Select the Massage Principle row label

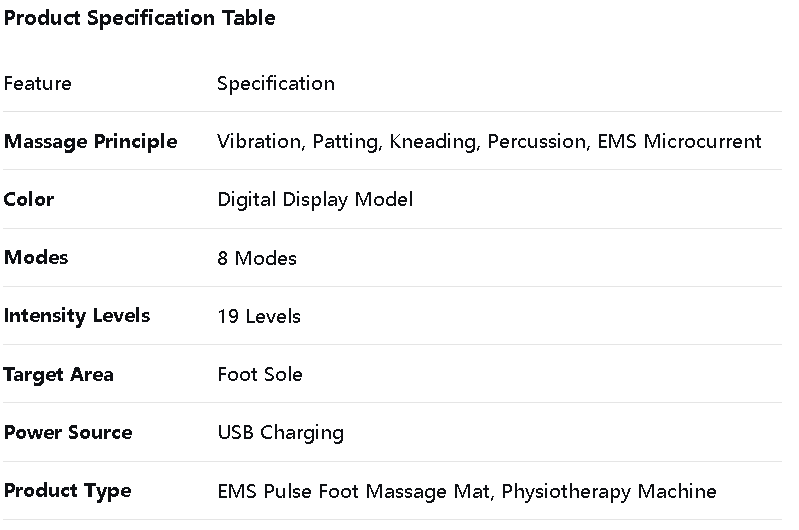[x=91, y=141]
